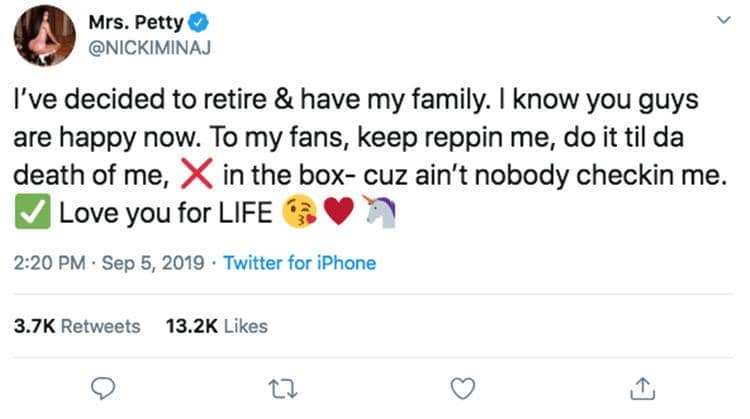This screenshot has height=419, width=750.
Task: Like the tweet with the heart outline icon
Action: (462, 385)
